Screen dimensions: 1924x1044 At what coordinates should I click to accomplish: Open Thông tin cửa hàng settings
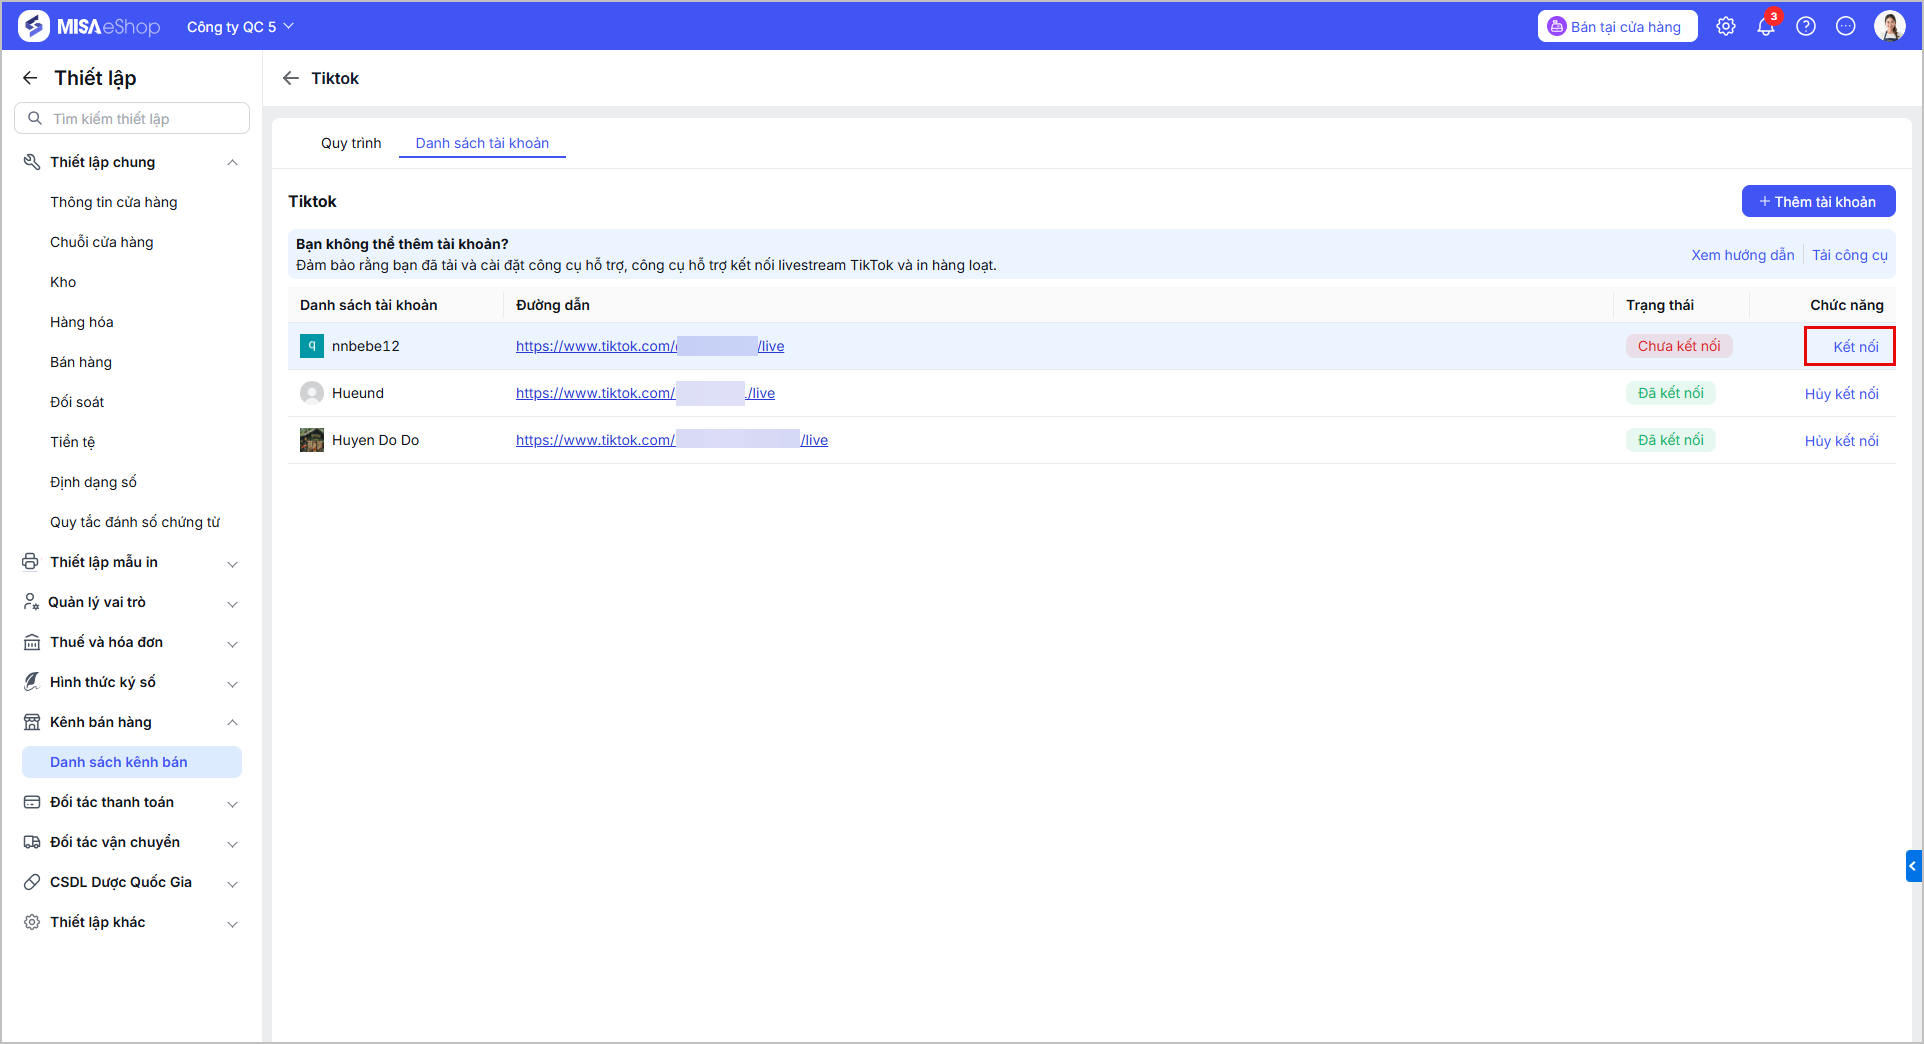point(114,202)
